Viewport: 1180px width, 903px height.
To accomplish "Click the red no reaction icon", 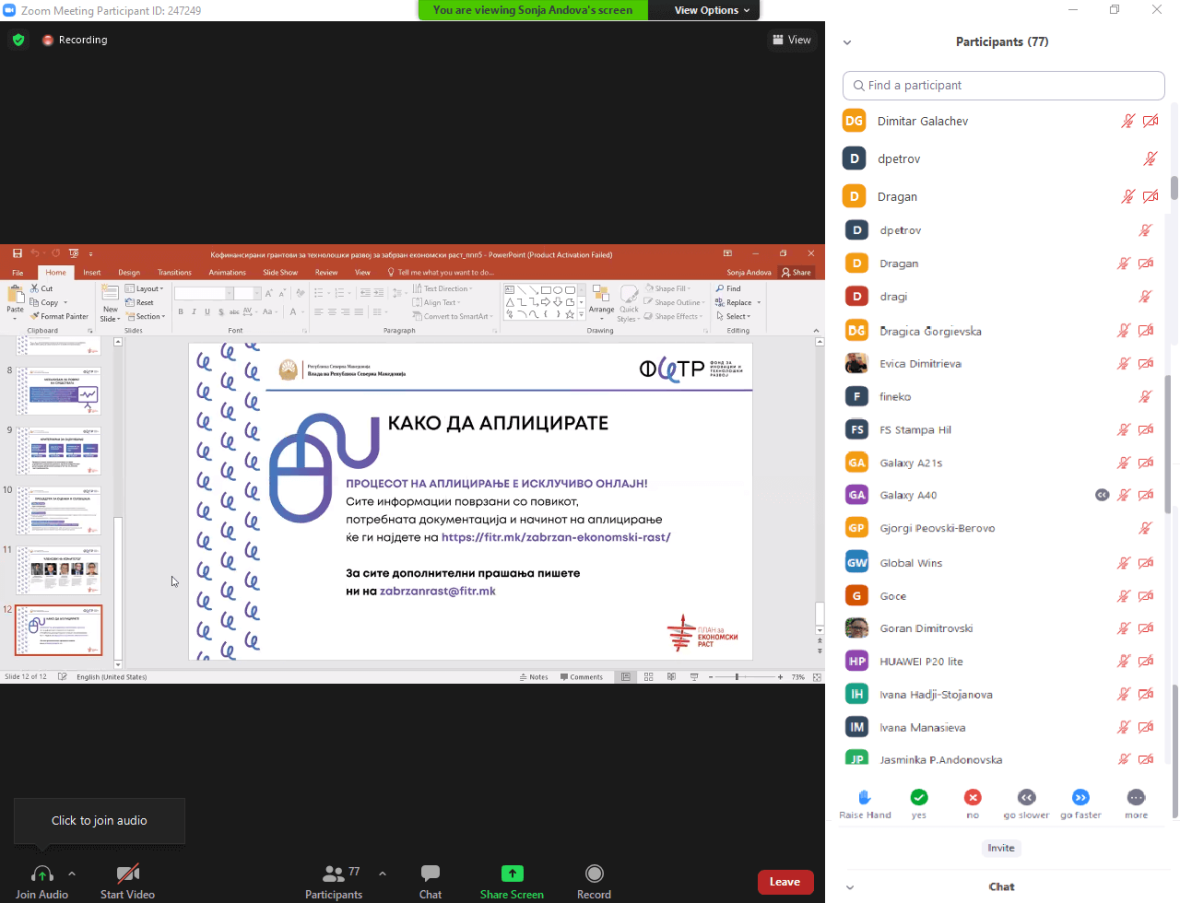I will [x=973, y=797].
